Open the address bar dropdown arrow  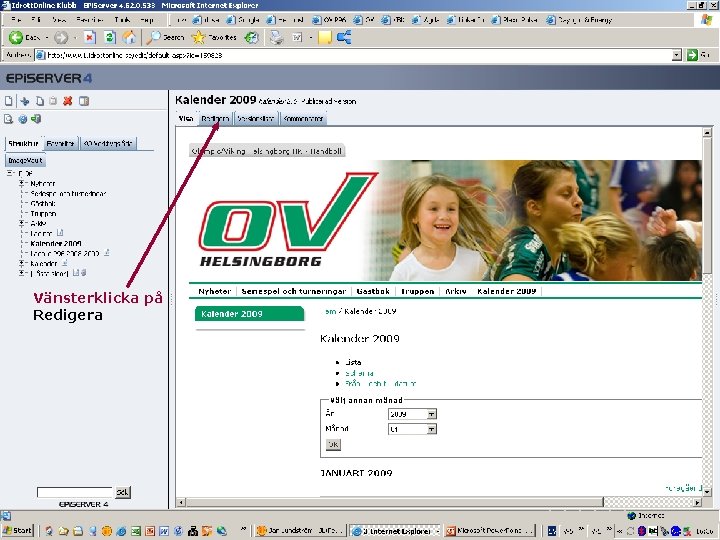[676, 55]
